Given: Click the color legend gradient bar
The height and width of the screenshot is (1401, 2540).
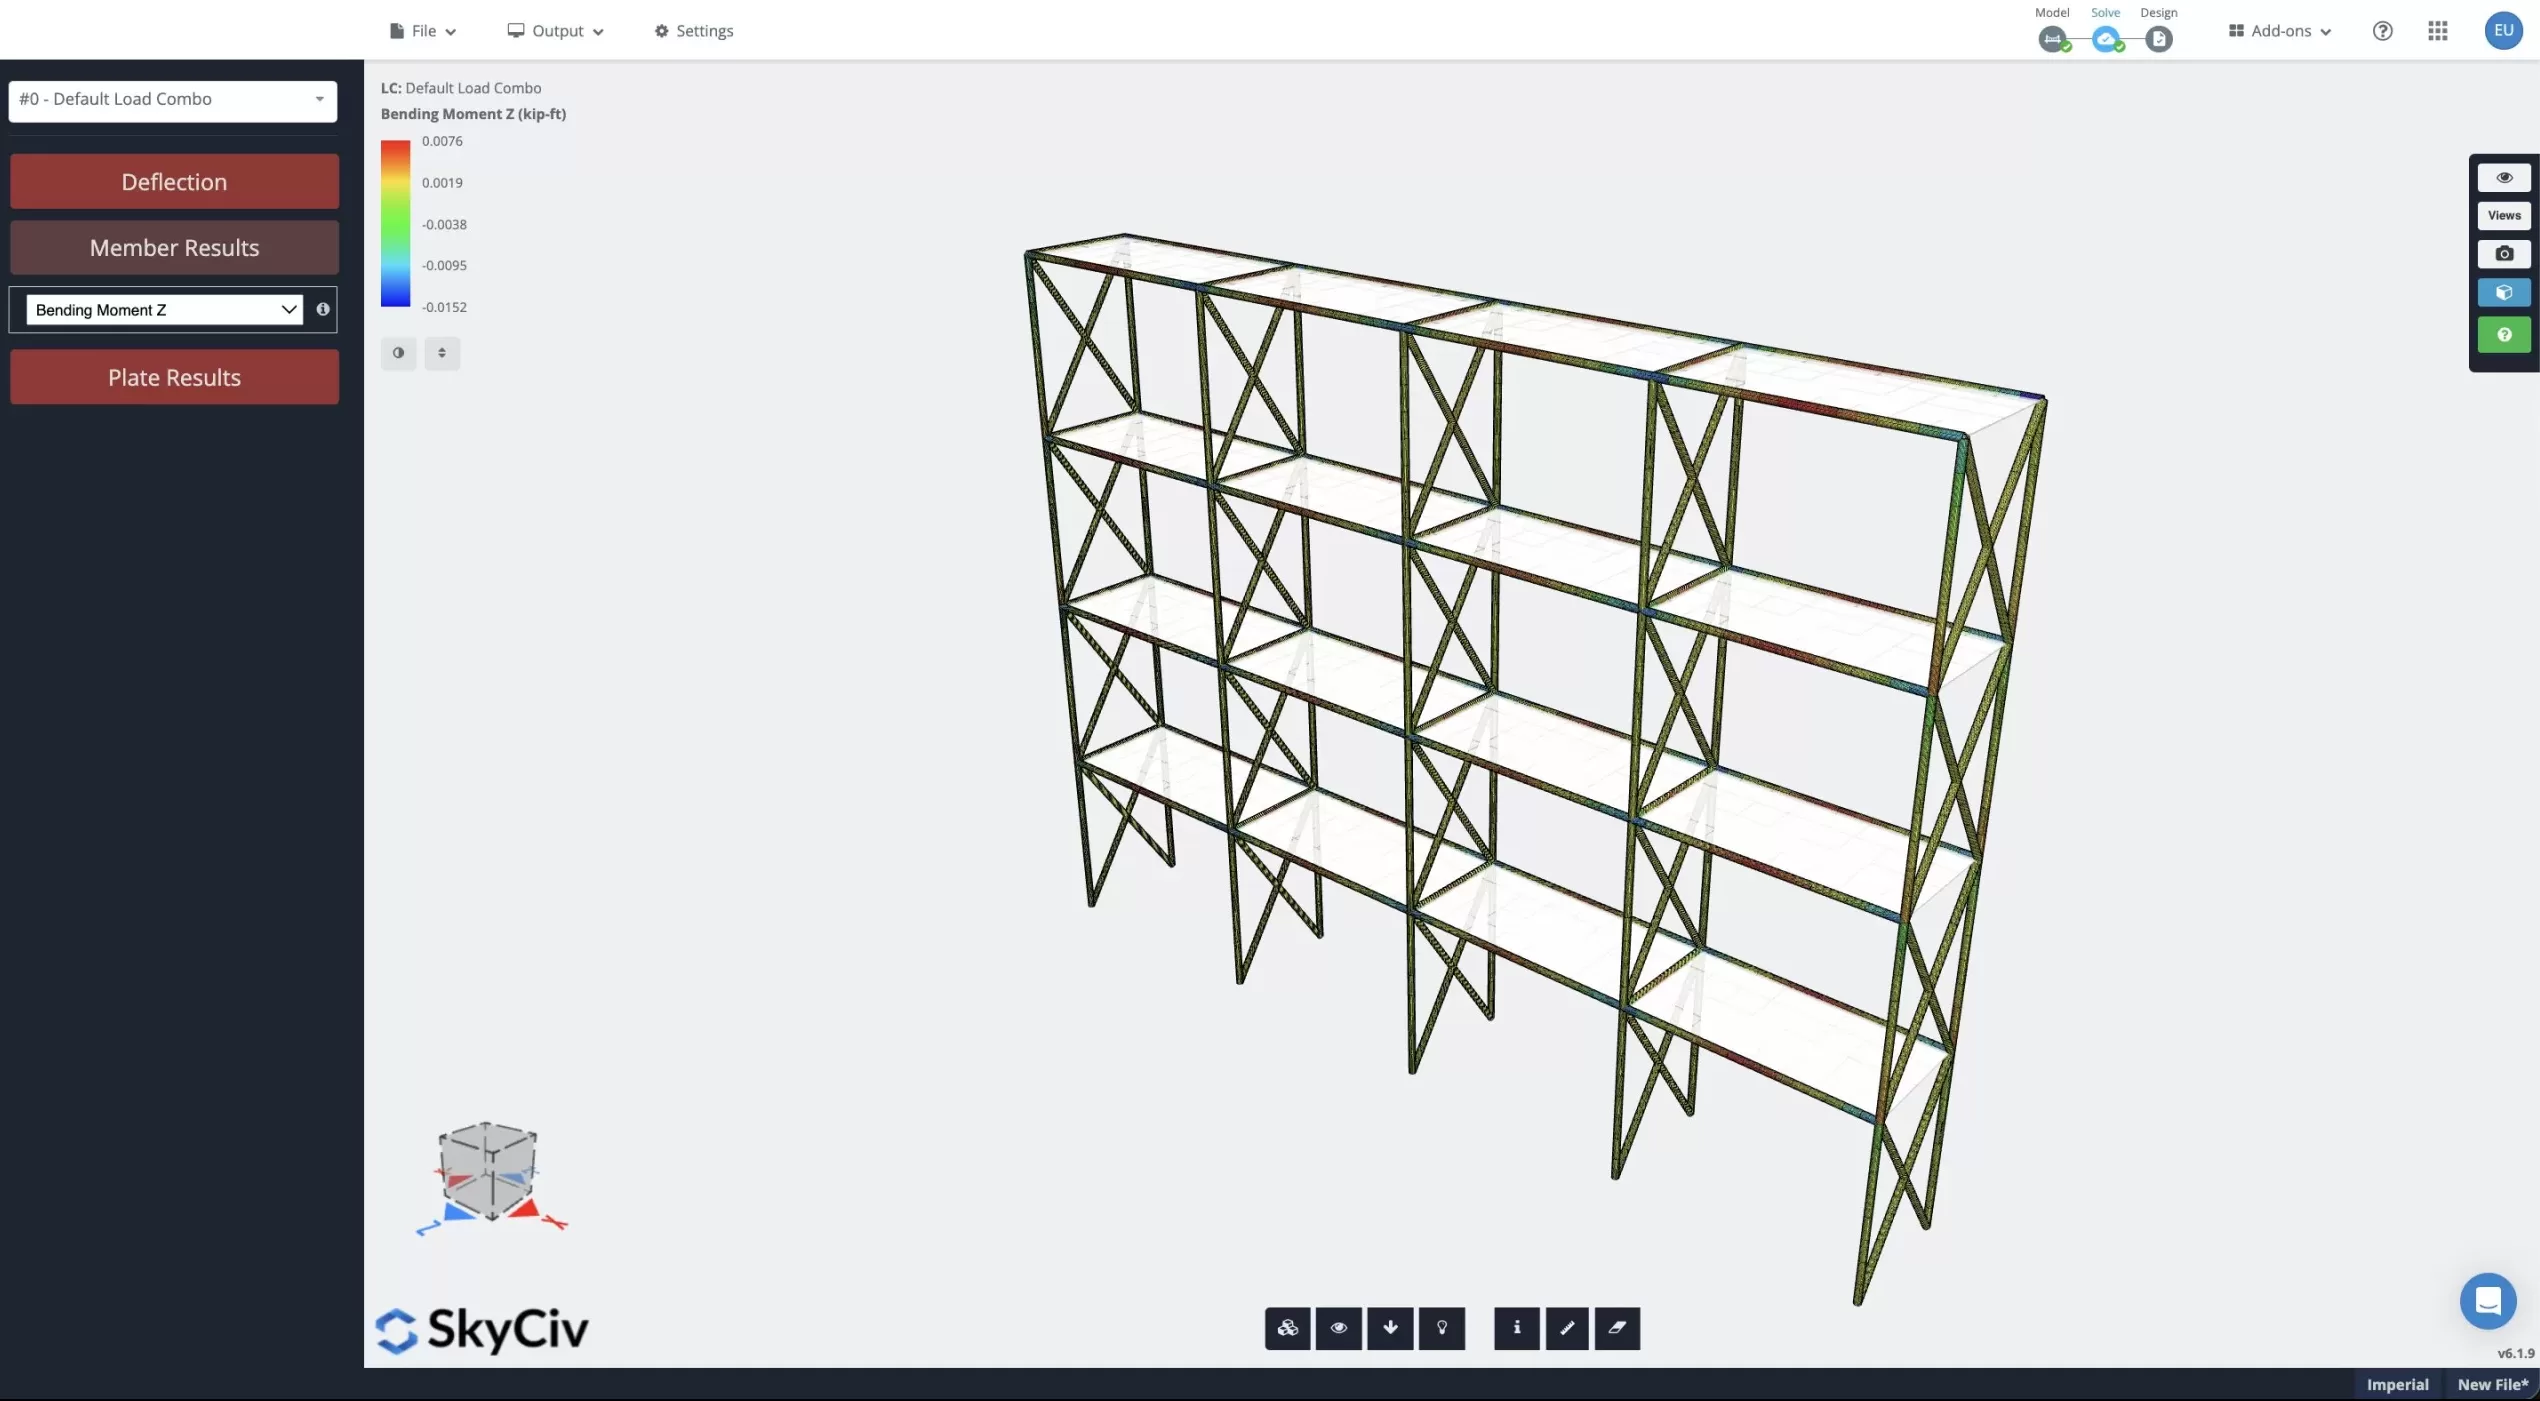Looking at the screenshot, I should coord(395,223).
